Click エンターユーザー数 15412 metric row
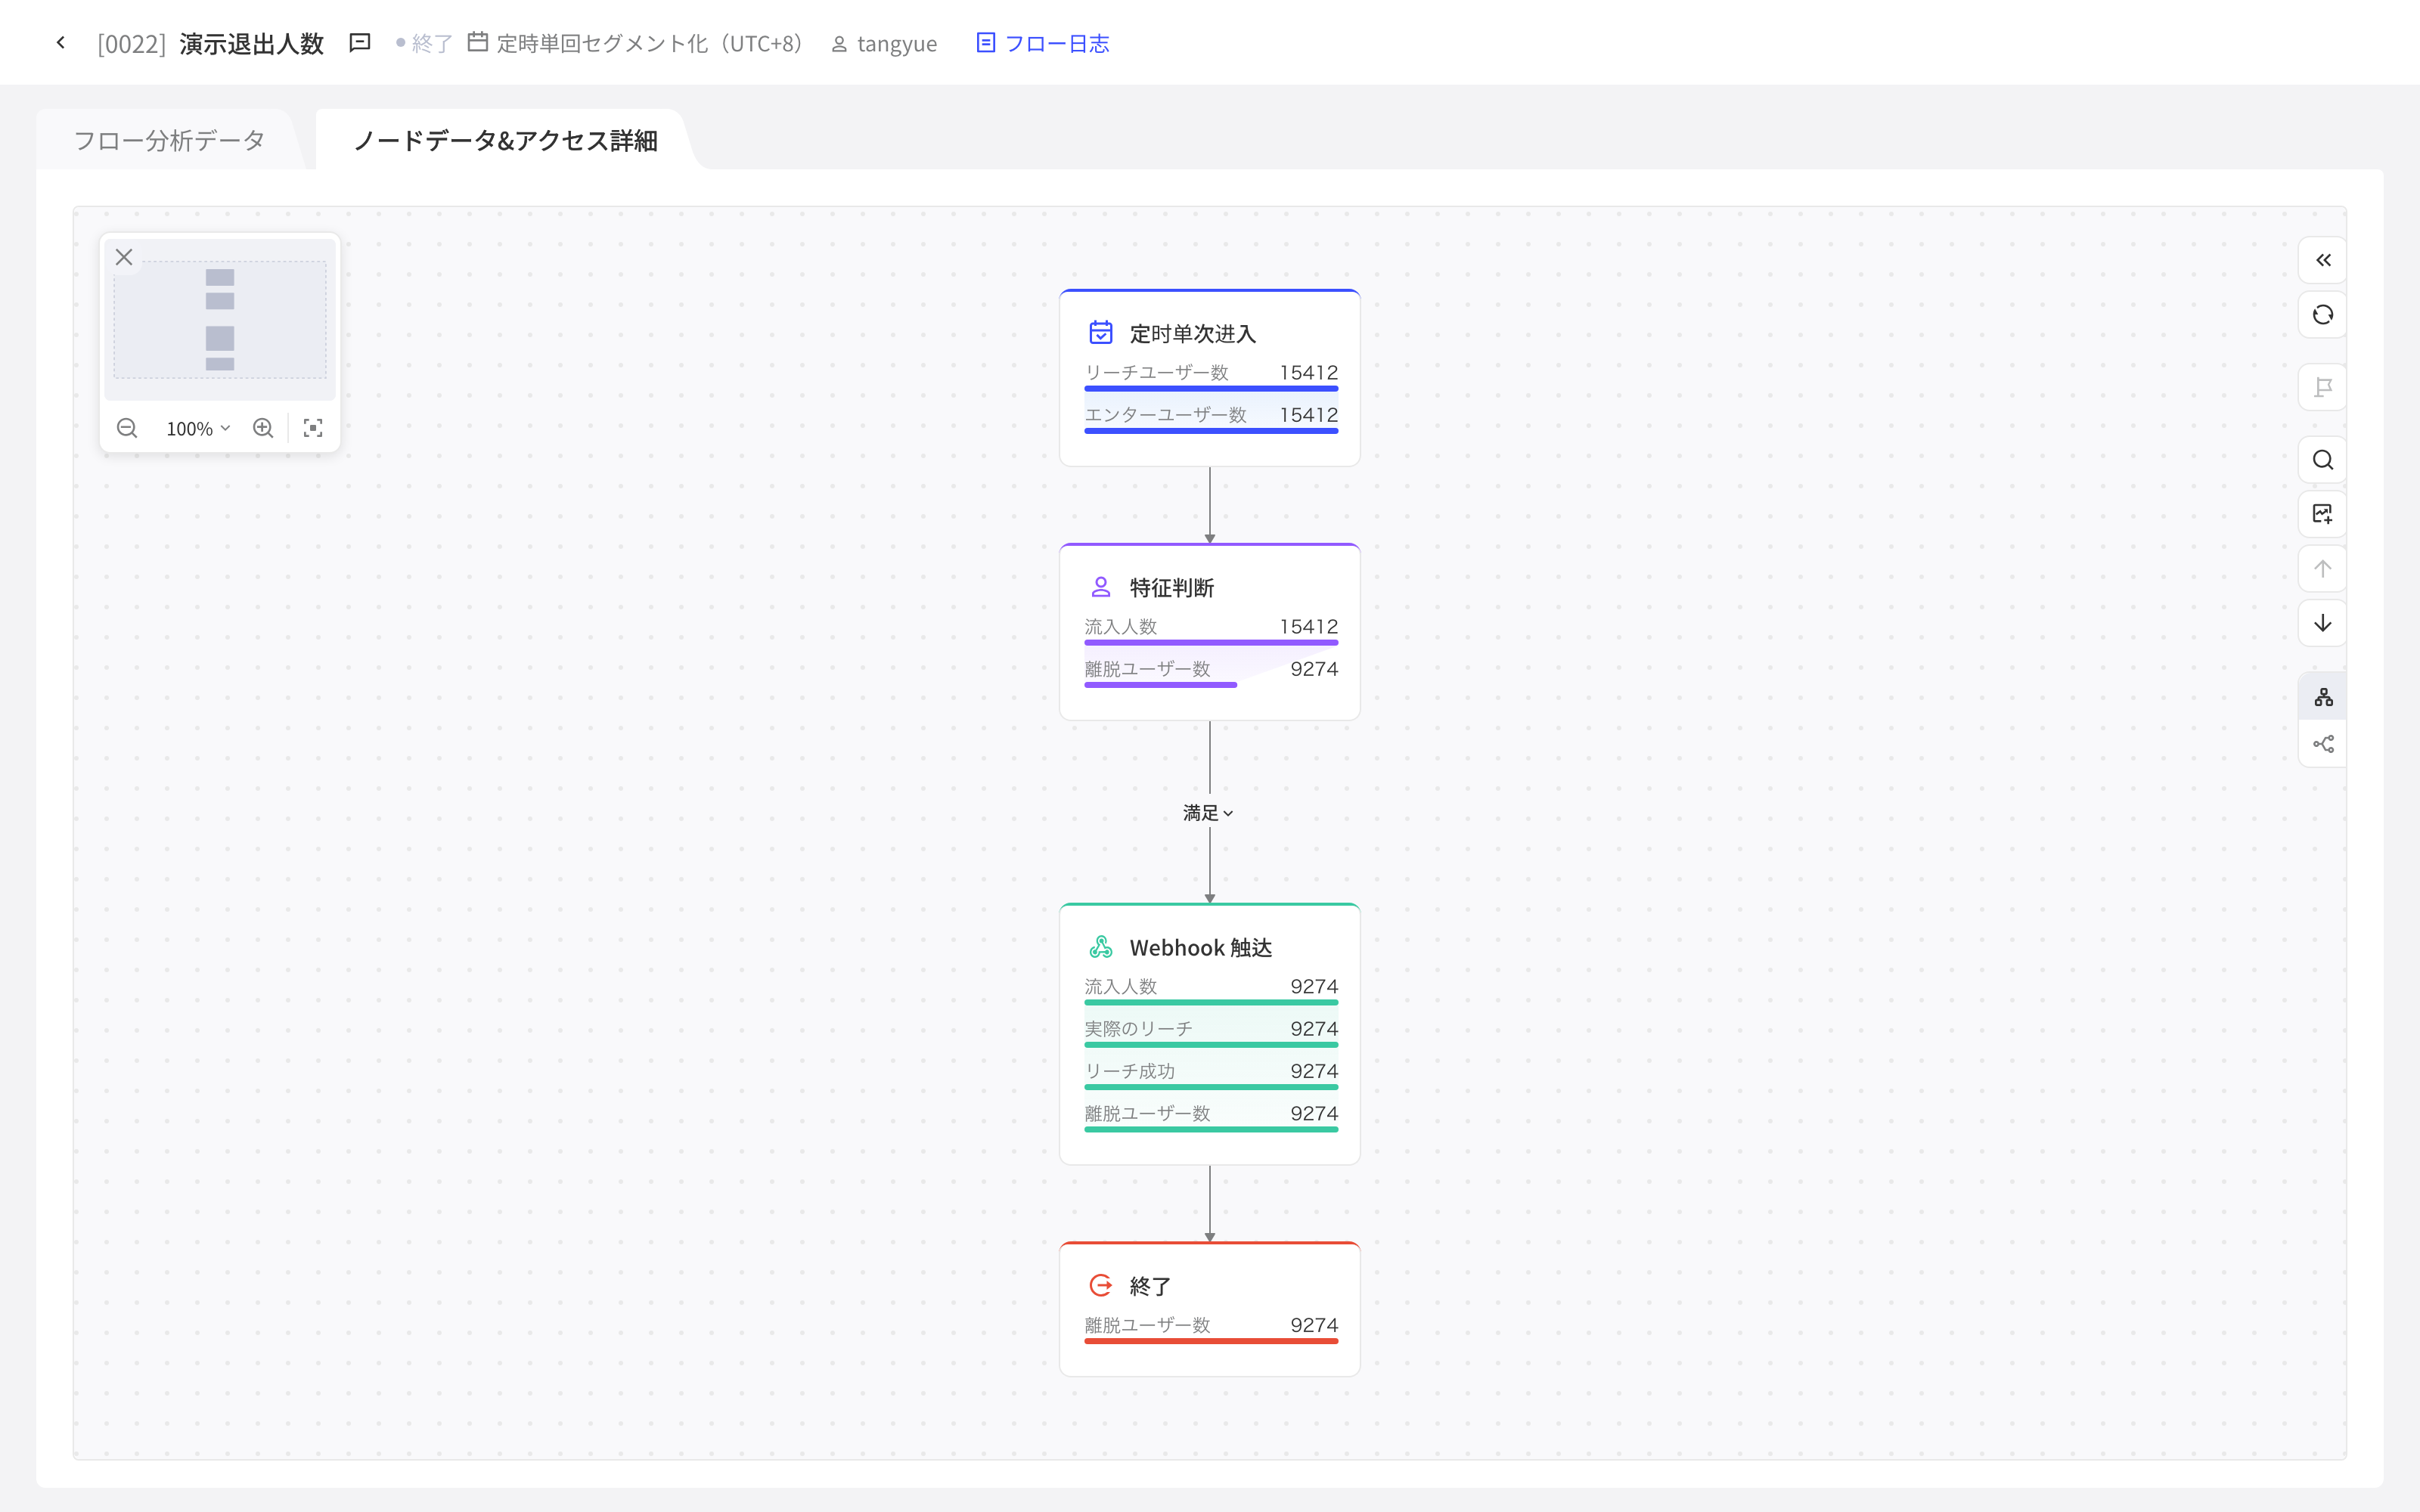Image resolution: width=2420 pixels, height=1512 pixels. (x=1210, y=417)
